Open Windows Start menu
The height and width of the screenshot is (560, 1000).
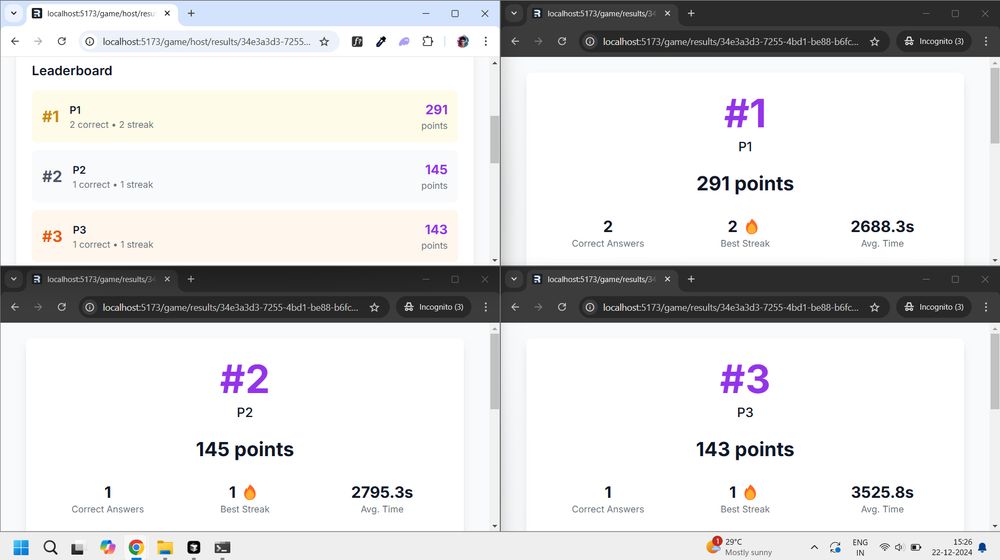(x=21, y=547)
